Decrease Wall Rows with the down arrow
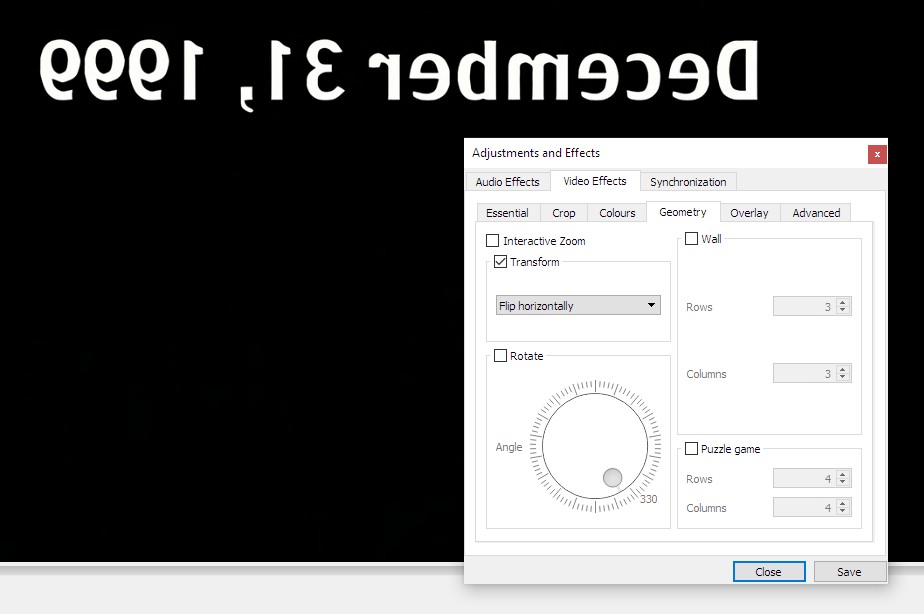 tap(843, 311)
